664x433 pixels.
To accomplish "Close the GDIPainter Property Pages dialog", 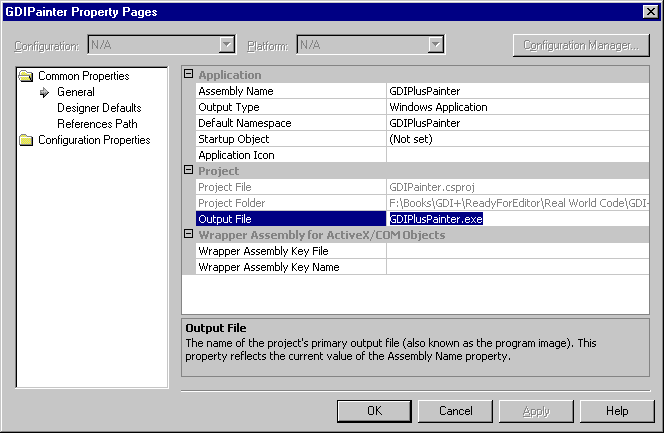I will pyautogui.click(x=650, y=11).
